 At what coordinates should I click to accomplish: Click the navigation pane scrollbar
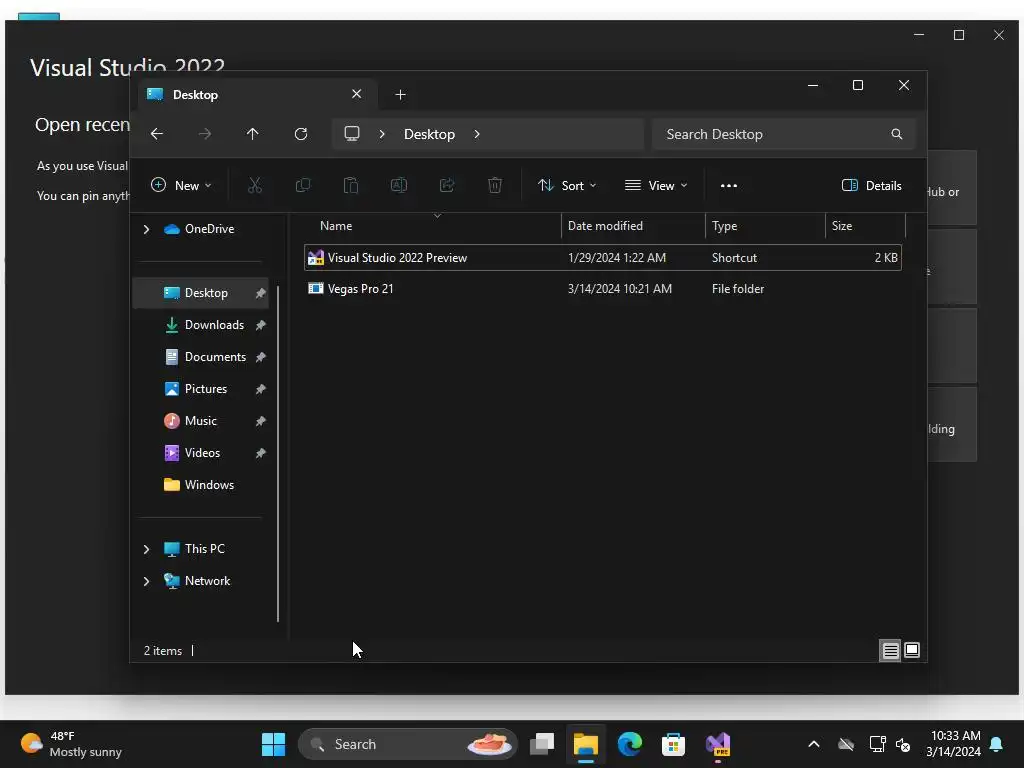point(278,454)
